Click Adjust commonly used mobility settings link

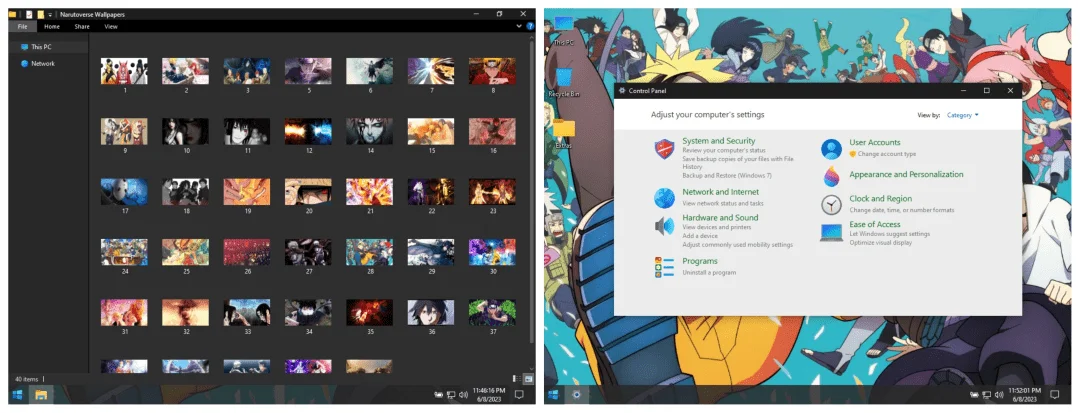click(x=737, y=244)
